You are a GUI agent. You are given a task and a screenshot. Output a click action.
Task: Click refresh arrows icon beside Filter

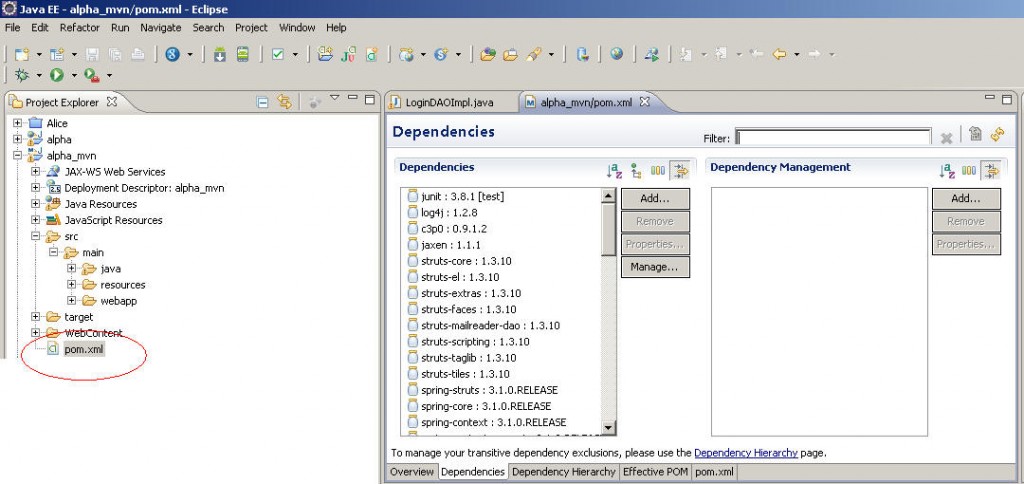(x=996, y=135)
